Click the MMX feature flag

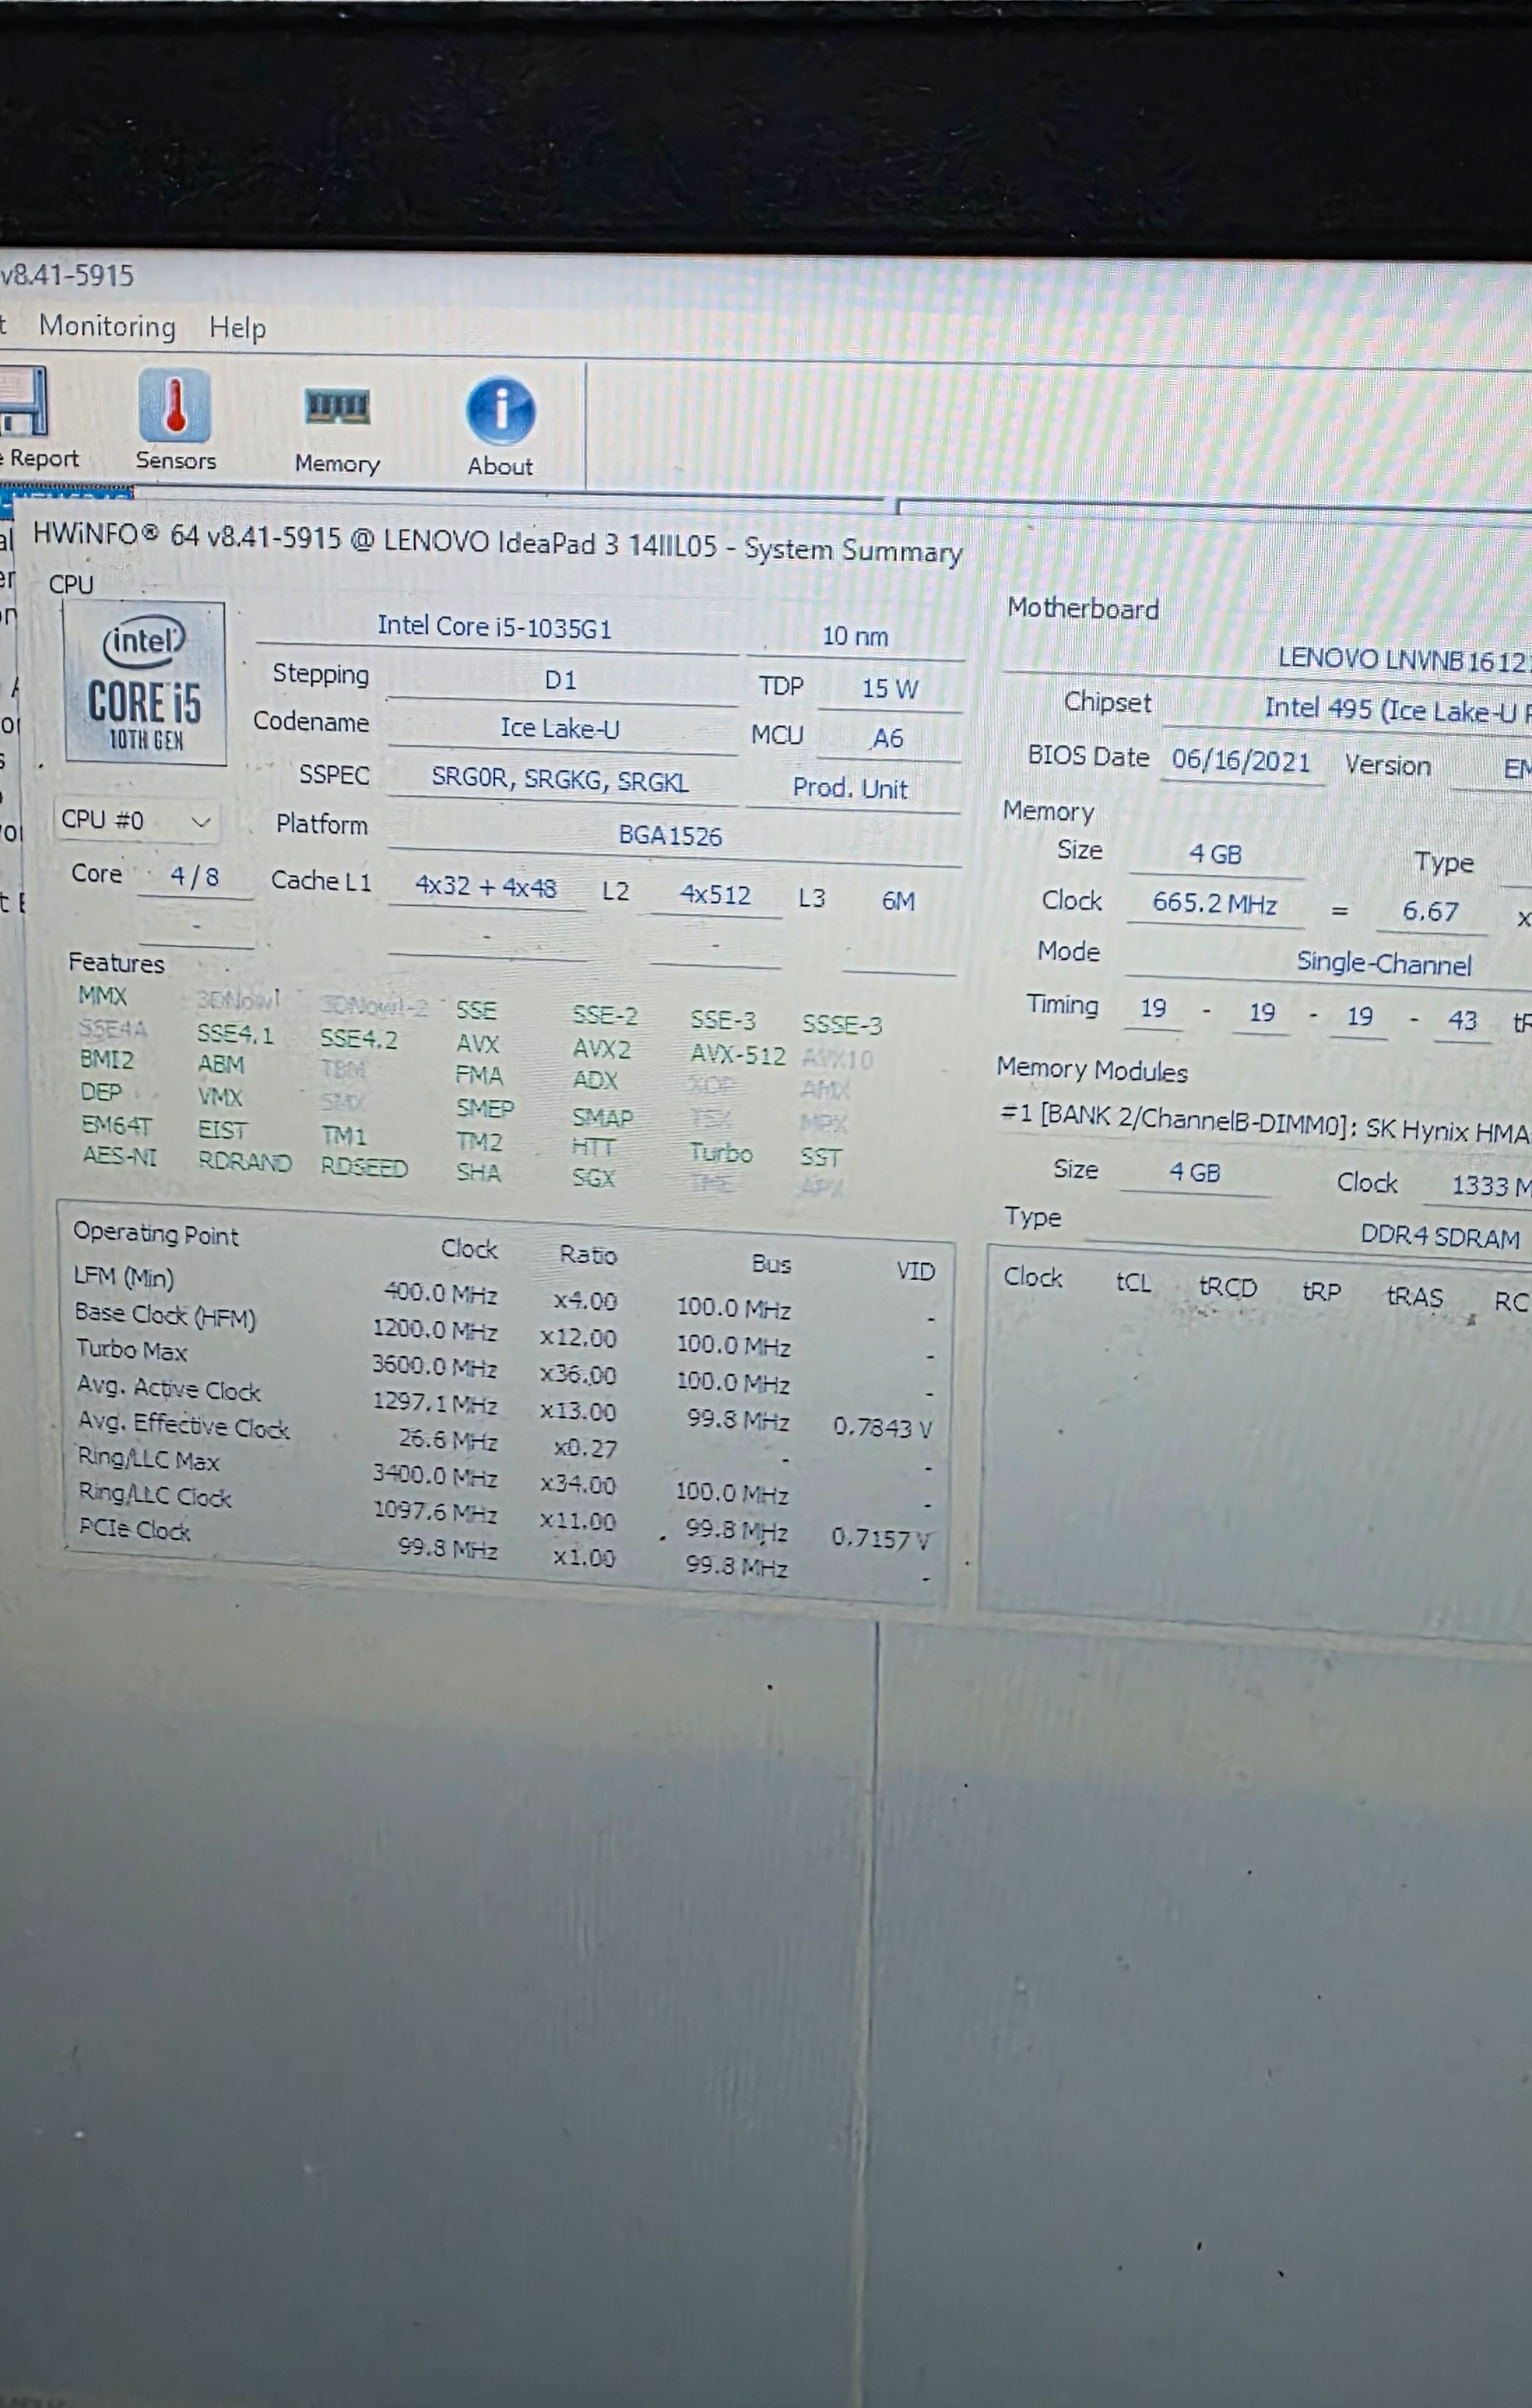pos(102,996)
